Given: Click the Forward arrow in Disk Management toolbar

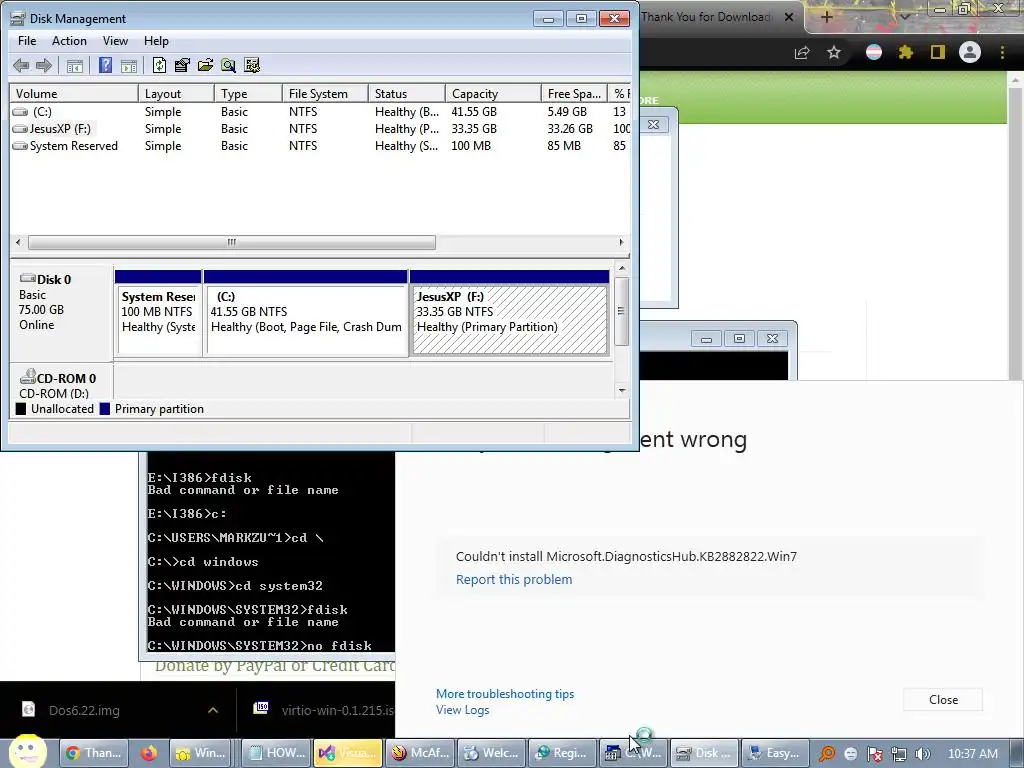Looking at the screenshot, I should 44,65.
